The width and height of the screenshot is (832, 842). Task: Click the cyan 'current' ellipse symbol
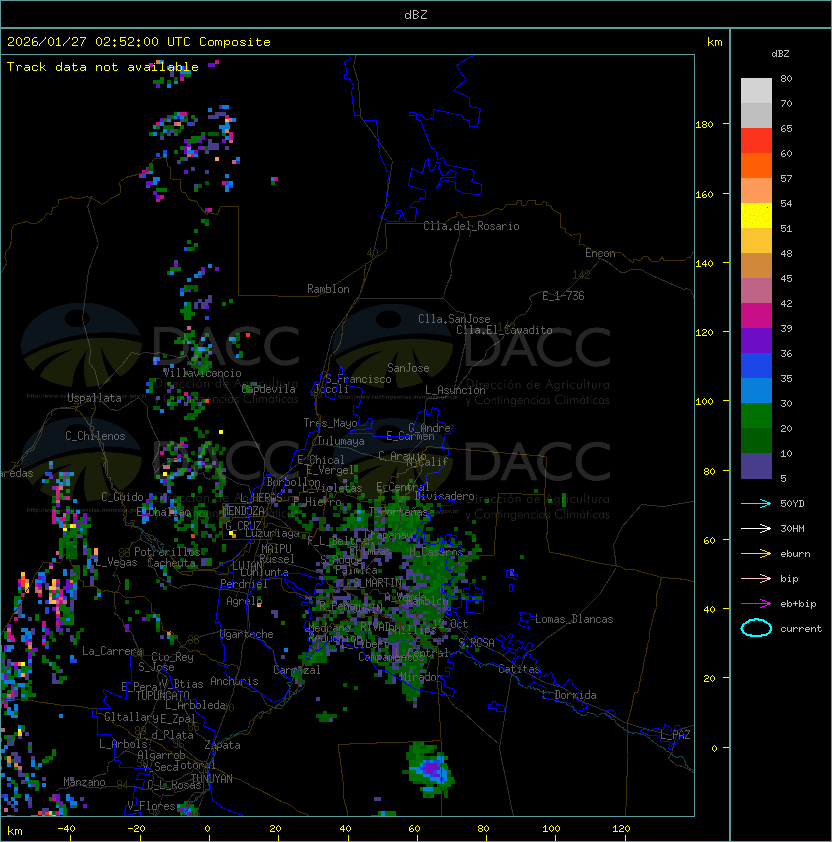pyautogui.click(x=756, y=628)
